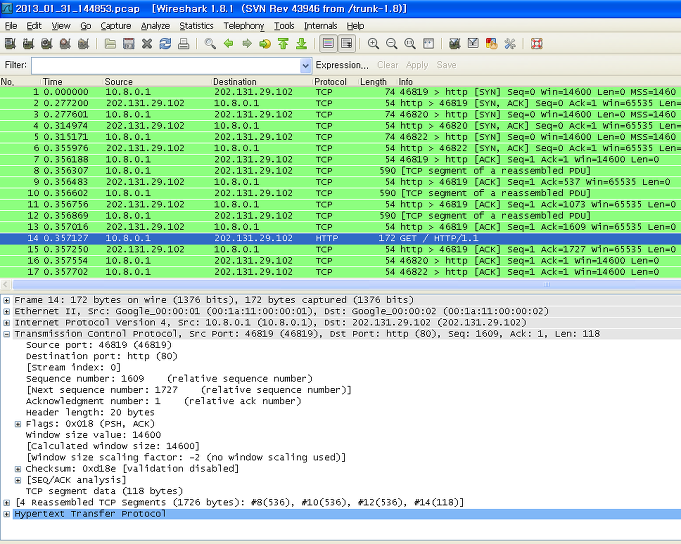Open the filter history dropdown arrow
The image size is (681, 544).
[x=306, y=66]
